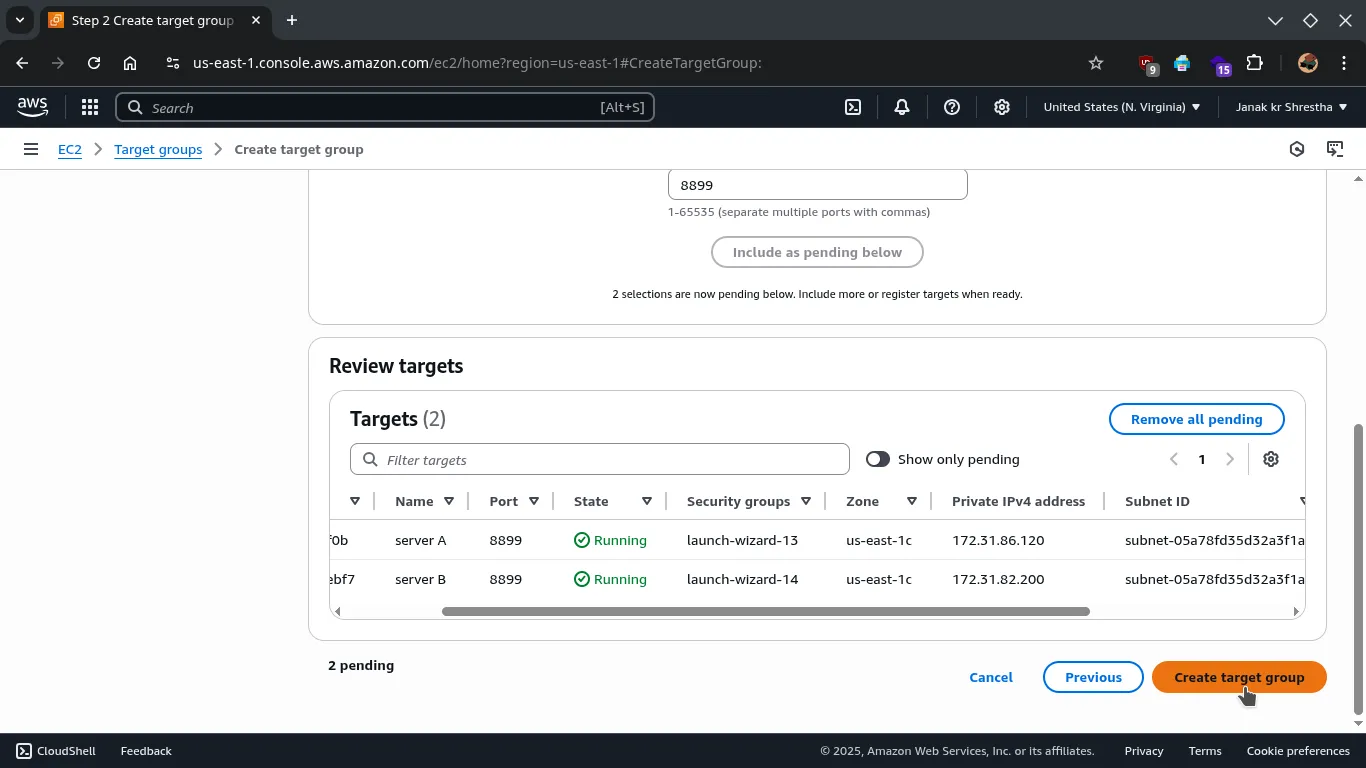Bookmark this page with star icon
Image resolution: width=1366 pixels, height=768 pixels.
(x=1096, y=63)
